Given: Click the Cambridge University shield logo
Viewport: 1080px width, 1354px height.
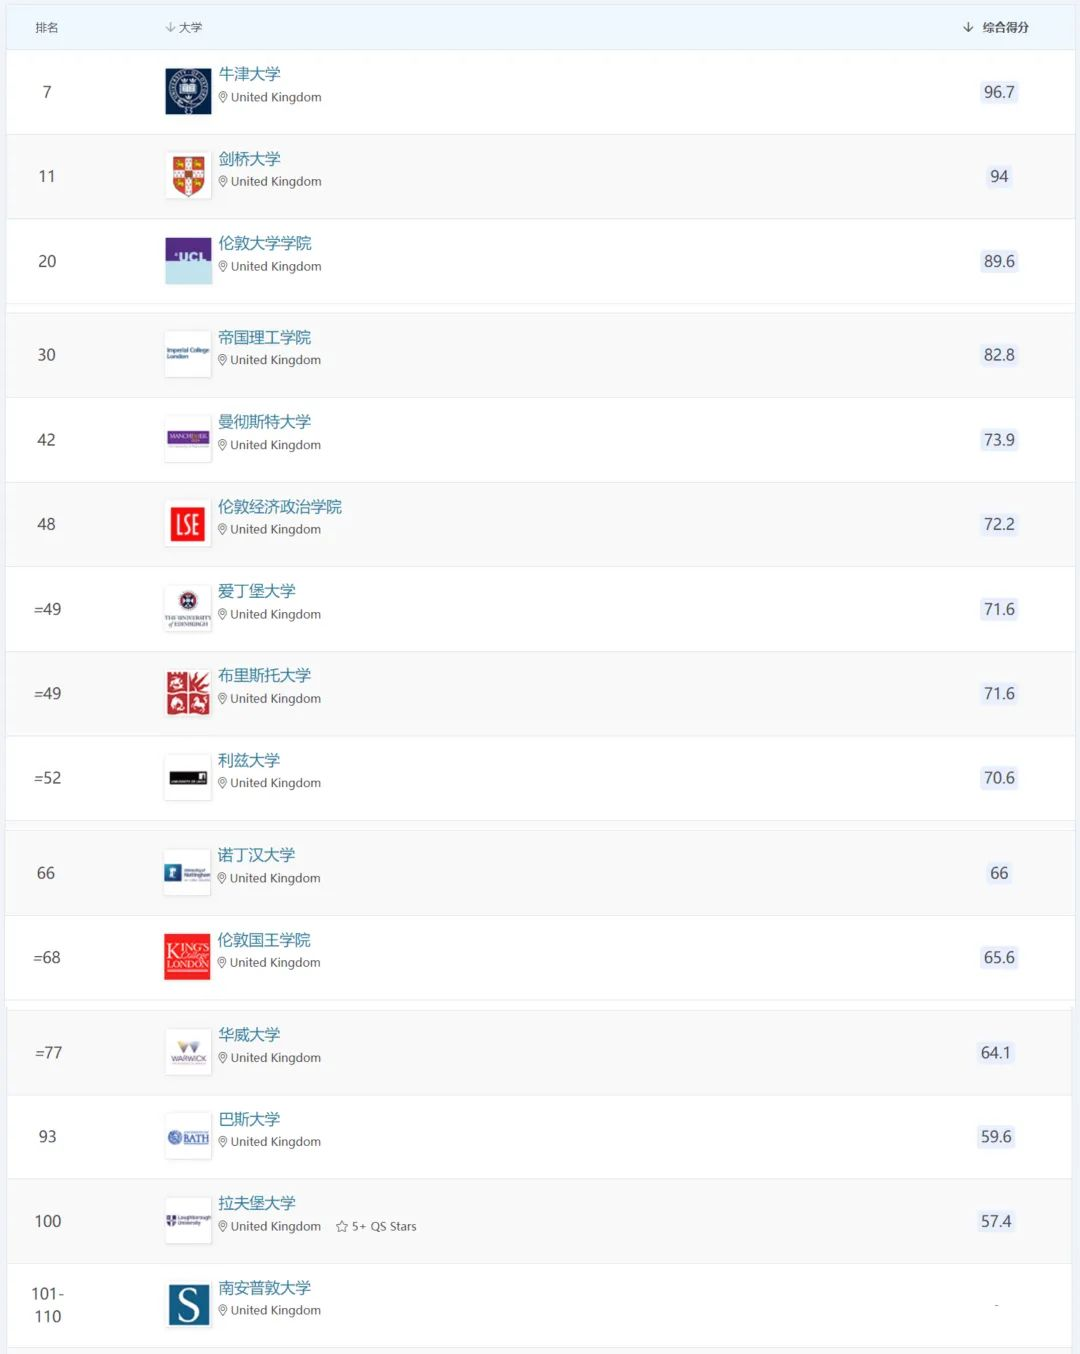Looking at the screenshot, I should [x=188, y=176].
